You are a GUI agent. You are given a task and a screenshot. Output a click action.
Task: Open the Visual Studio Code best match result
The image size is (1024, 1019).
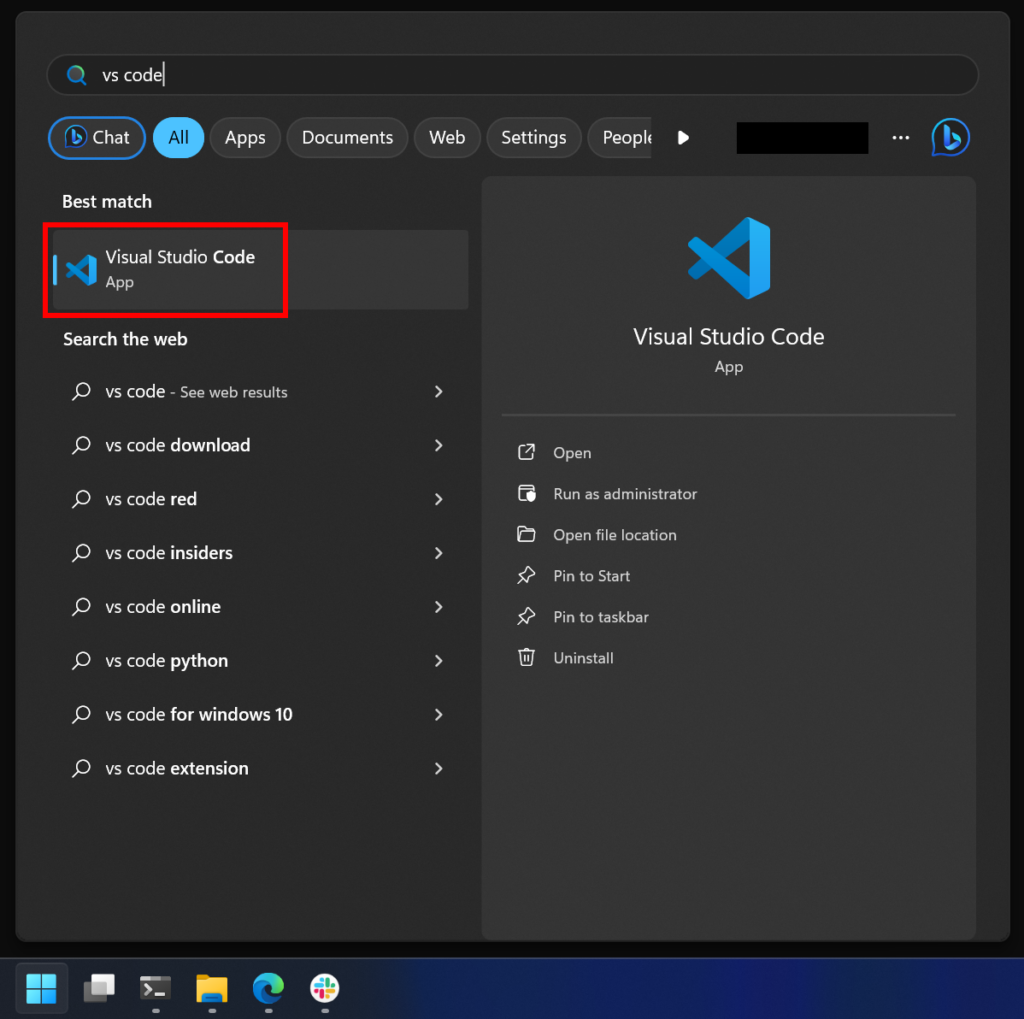[261, 270]
